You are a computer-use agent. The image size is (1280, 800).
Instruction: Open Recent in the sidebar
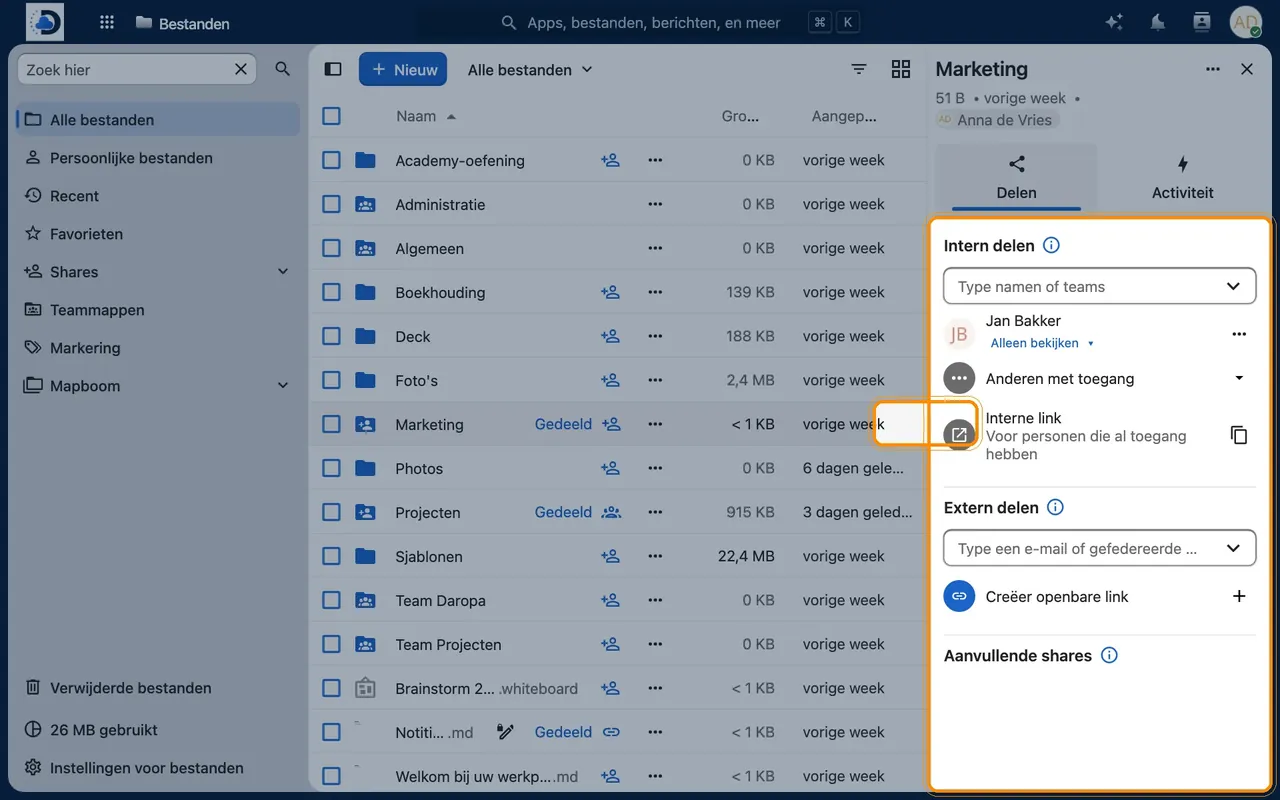pos(158,196)
